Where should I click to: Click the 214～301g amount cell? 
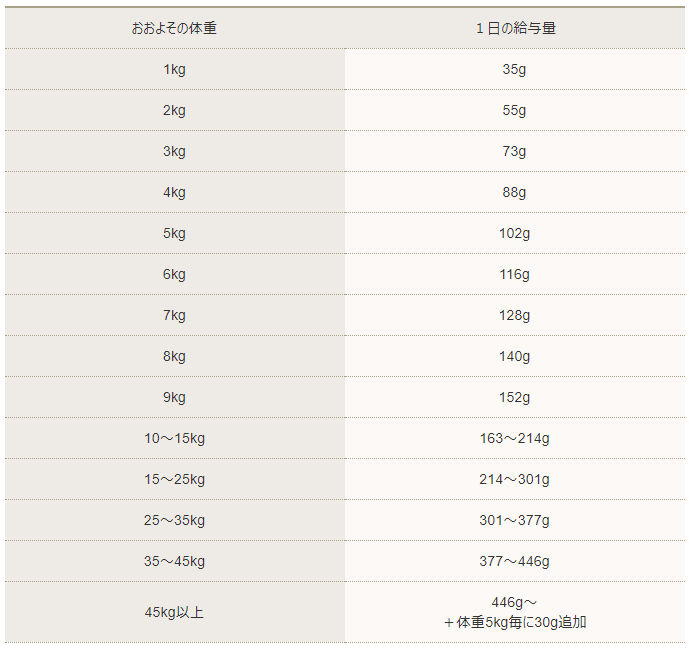(x=515, y=479)
